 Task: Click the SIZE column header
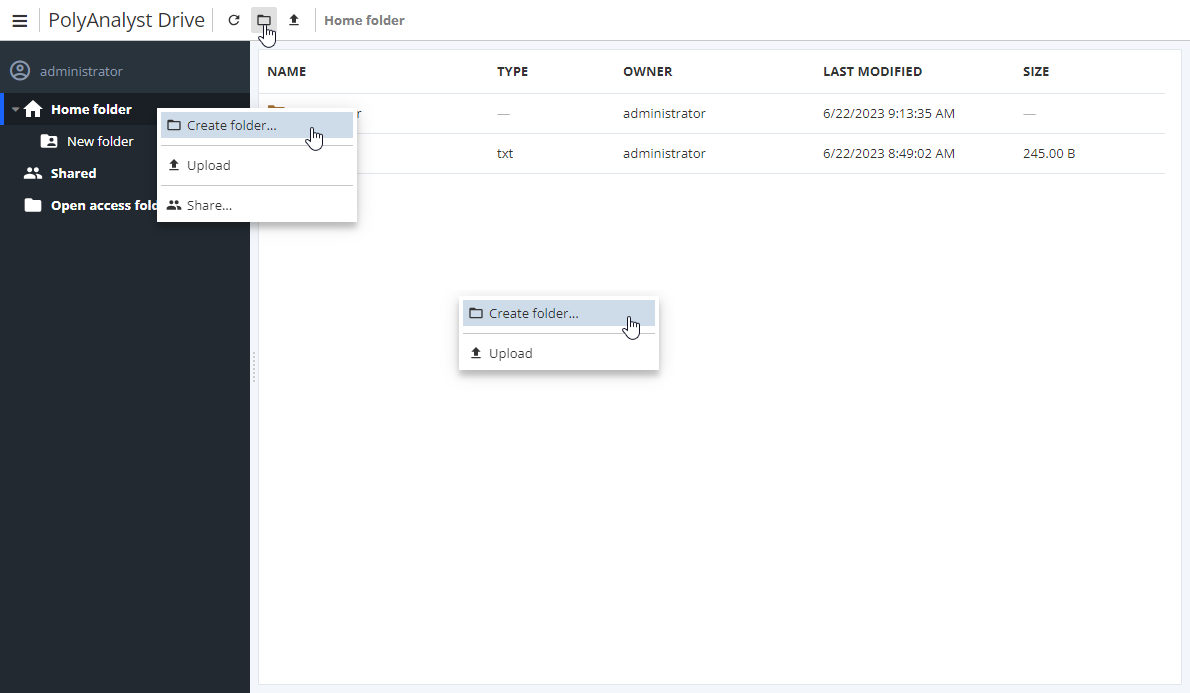1036,71
